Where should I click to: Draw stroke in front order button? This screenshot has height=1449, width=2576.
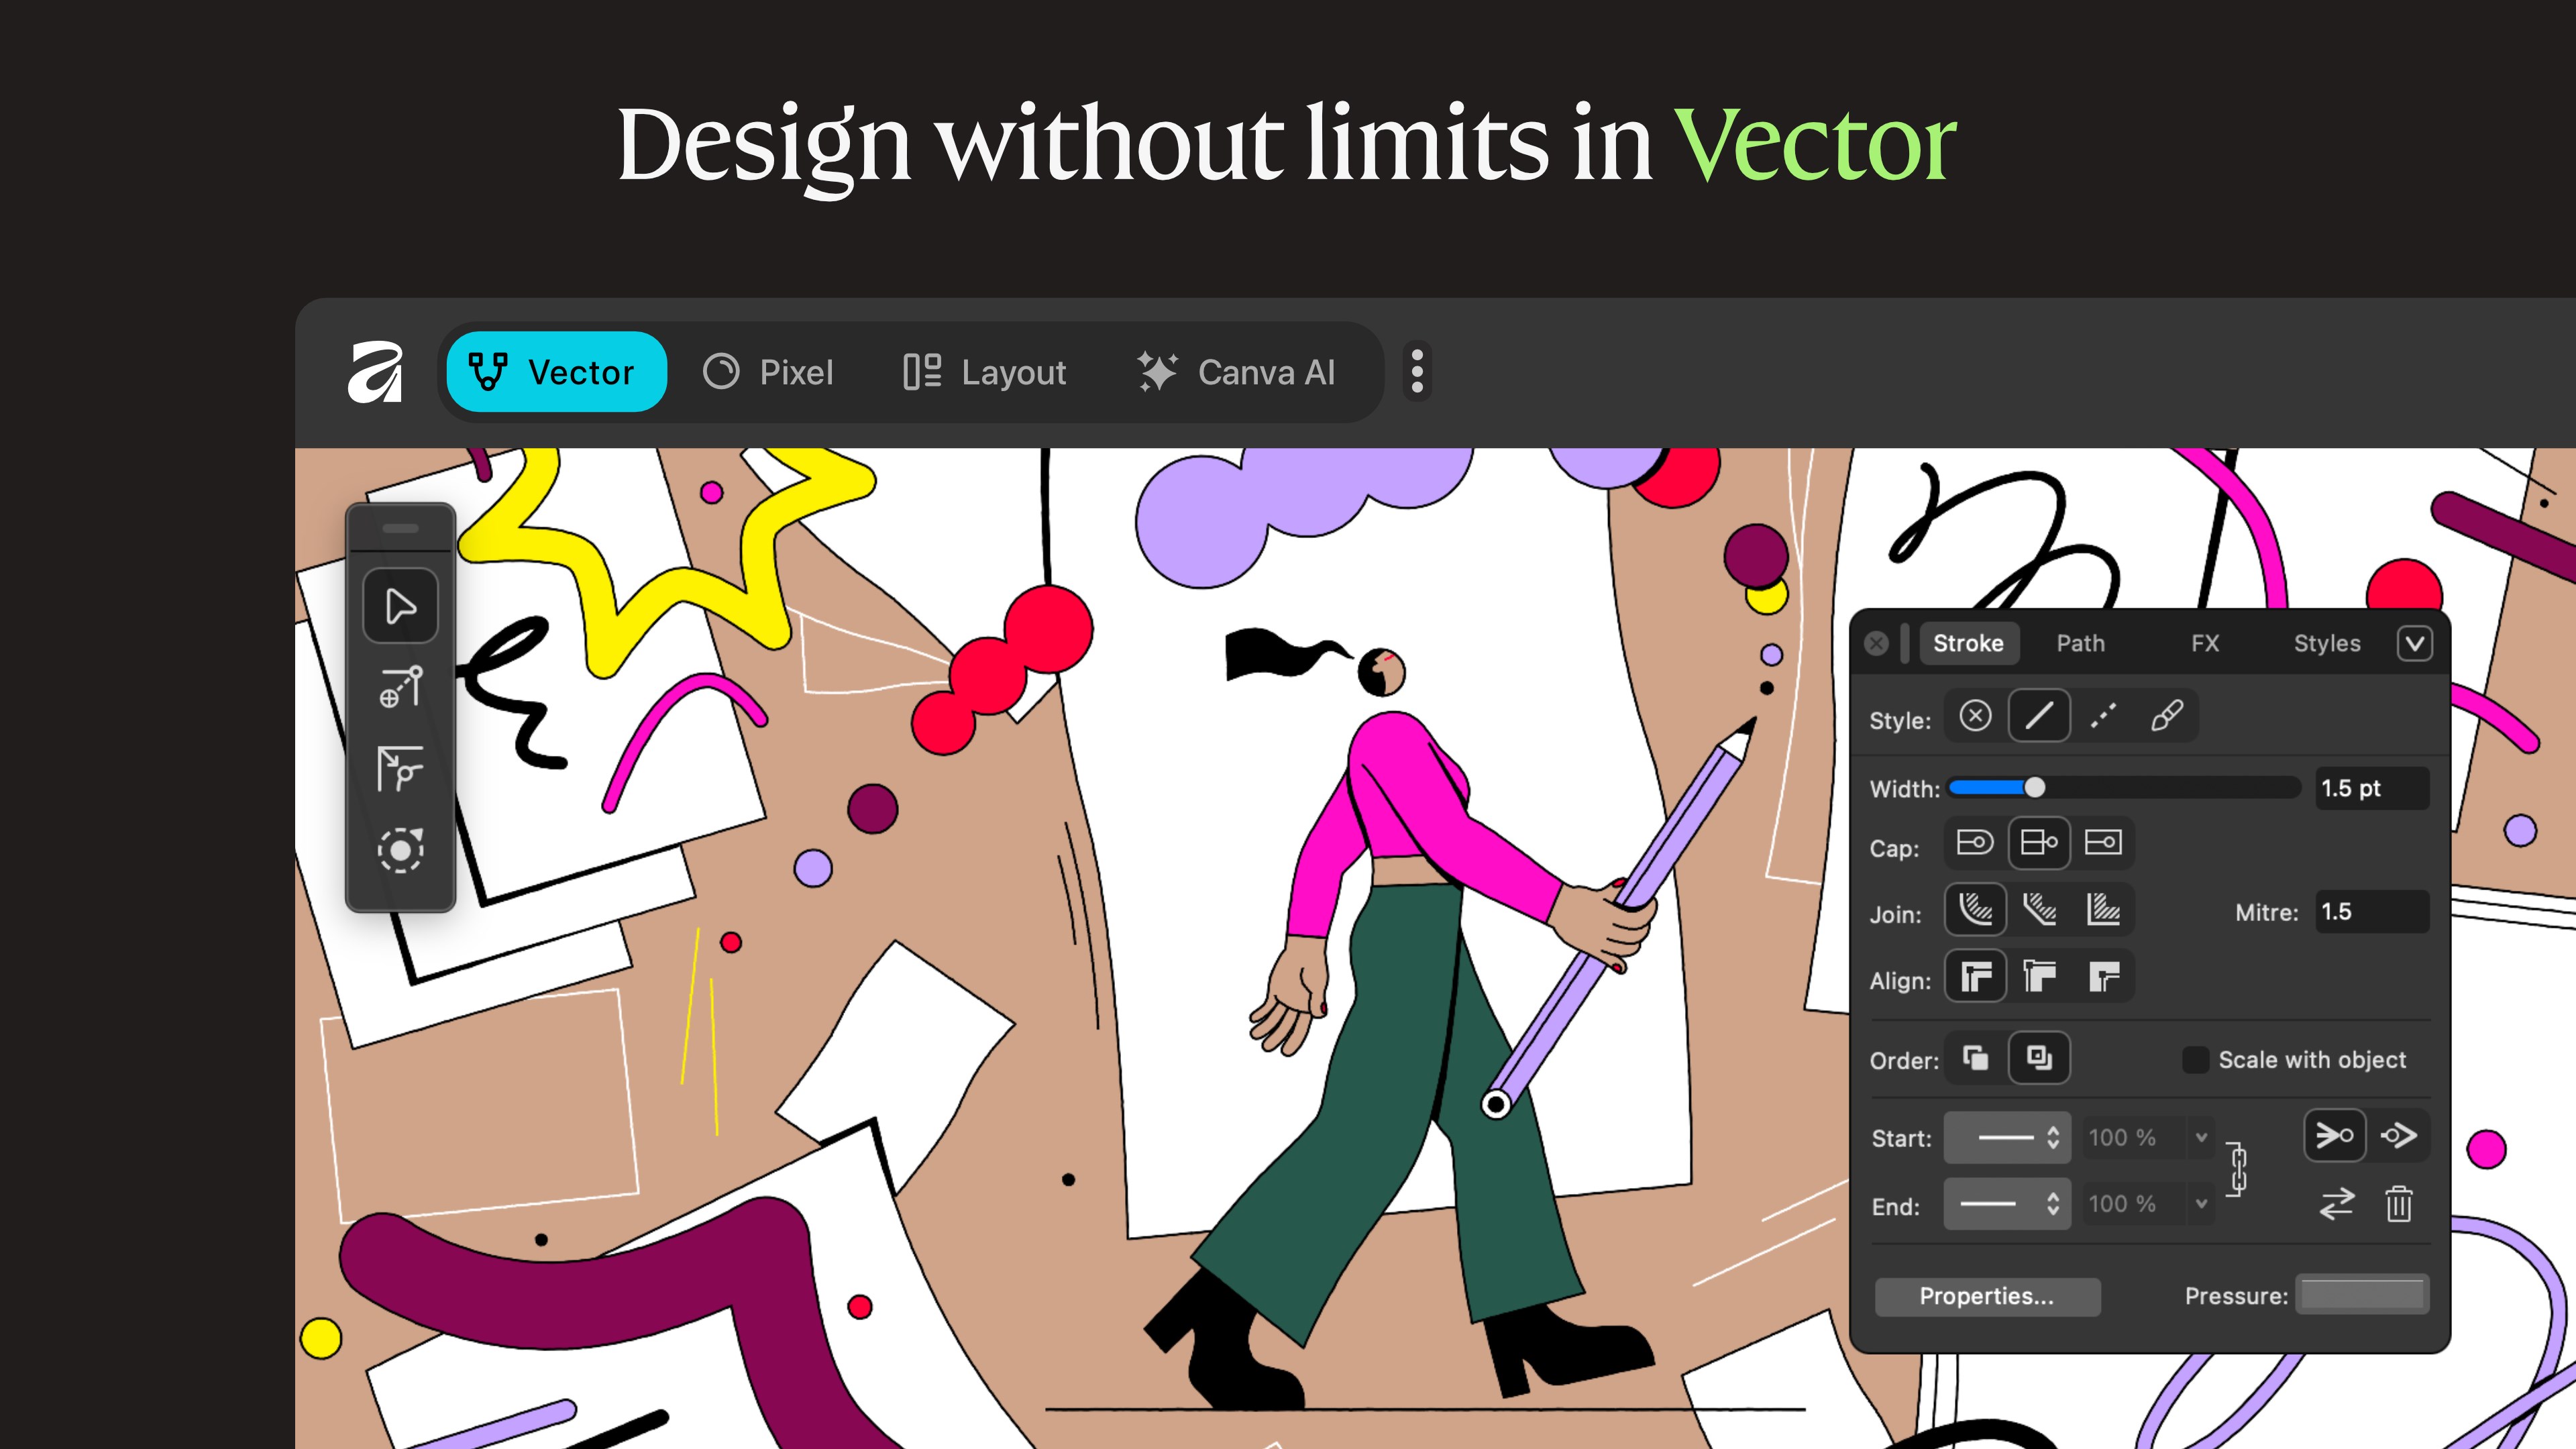pyautogui.click(x=2039, y=1058)
